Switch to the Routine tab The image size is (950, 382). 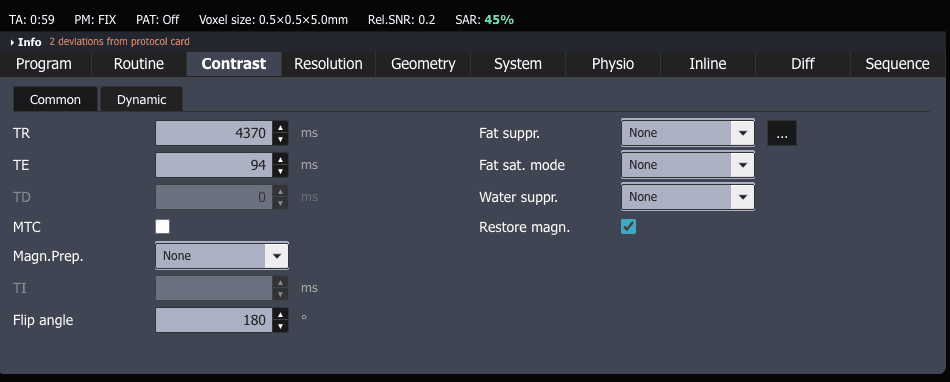(139, 64)
